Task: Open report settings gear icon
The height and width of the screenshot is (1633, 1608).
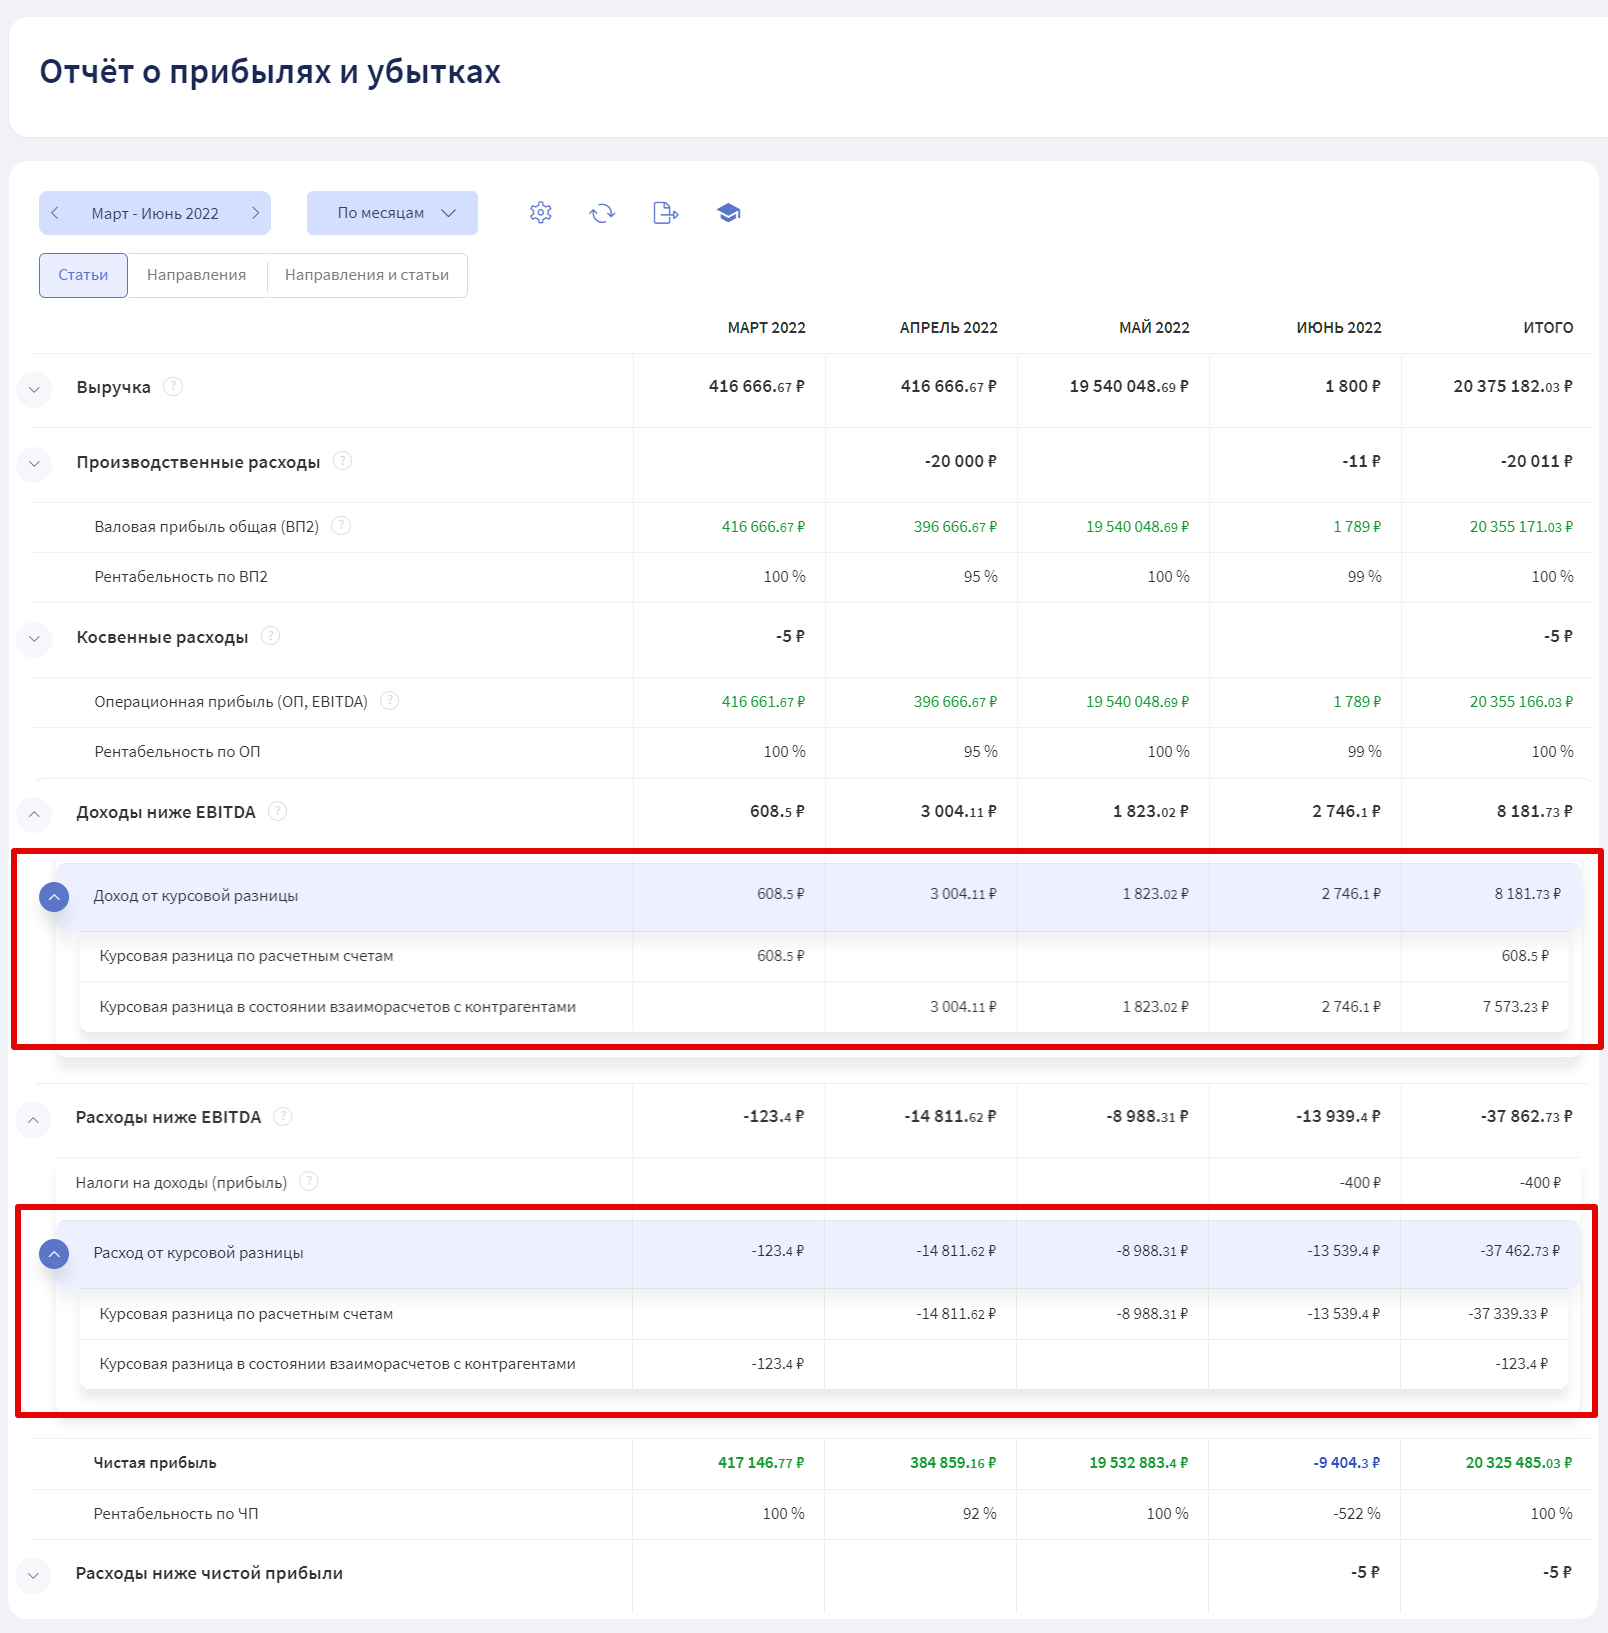Action: pos(541,212)
